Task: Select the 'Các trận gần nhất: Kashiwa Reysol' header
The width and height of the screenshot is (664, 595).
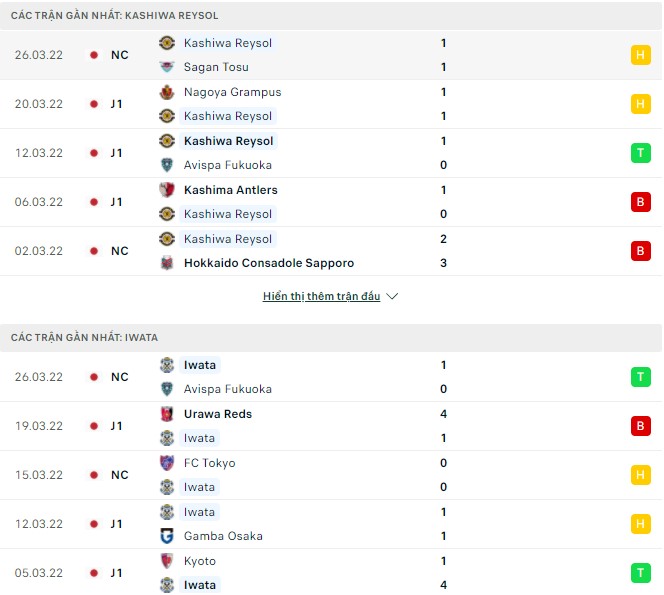Action: [x=115, y=16]
